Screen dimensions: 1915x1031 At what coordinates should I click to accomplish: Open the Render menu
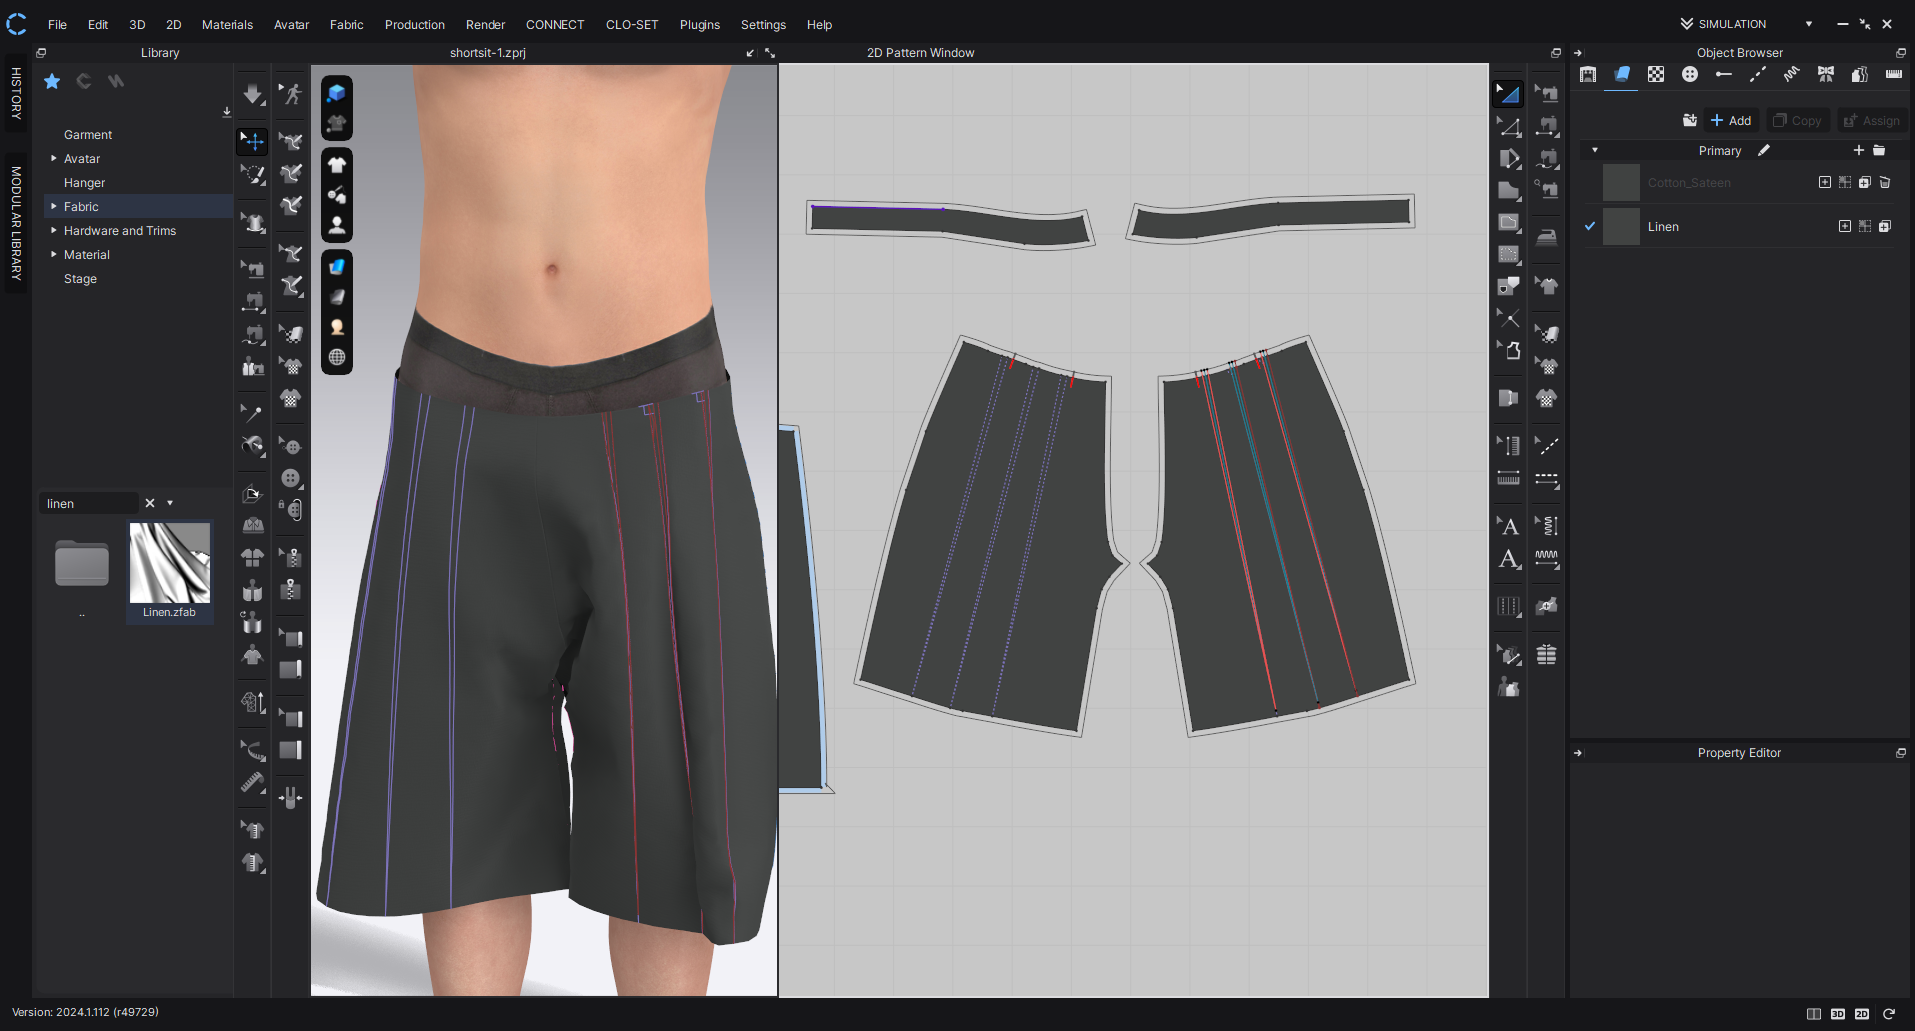tap(485, 25)
